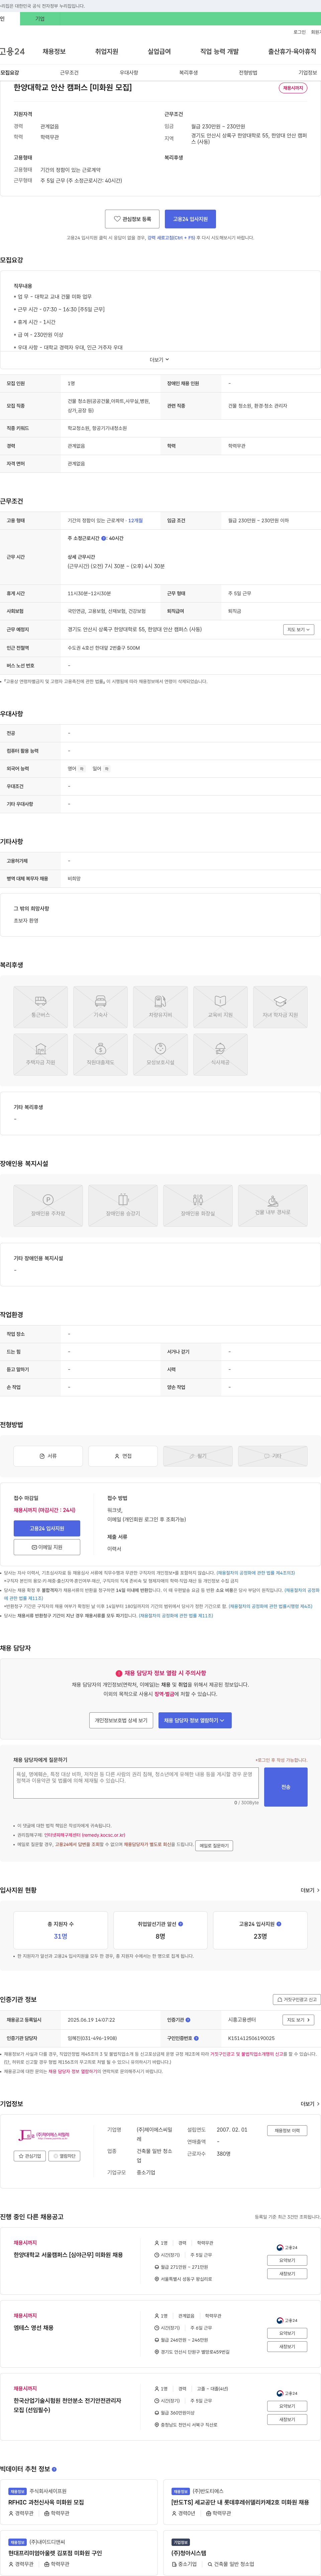
Task: Click the 건물 내부 경사로 icon tile
Action: 273,1206
